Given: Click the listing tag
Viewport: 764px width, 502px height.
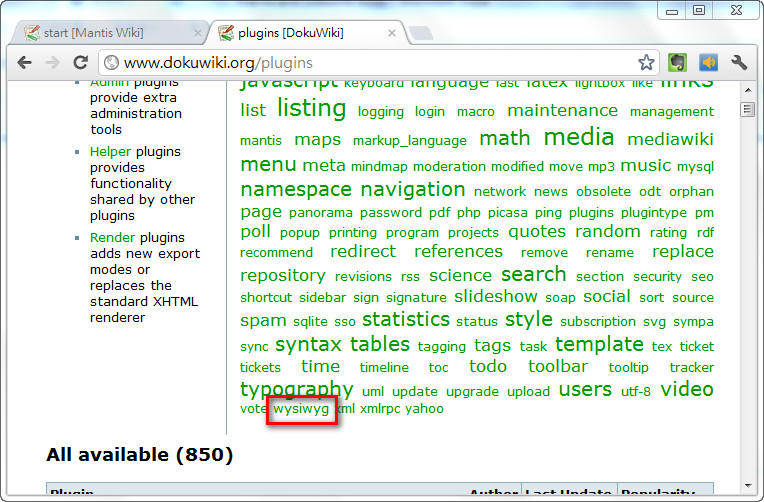Looking at the screenshot, I should (x=311, y=108).
